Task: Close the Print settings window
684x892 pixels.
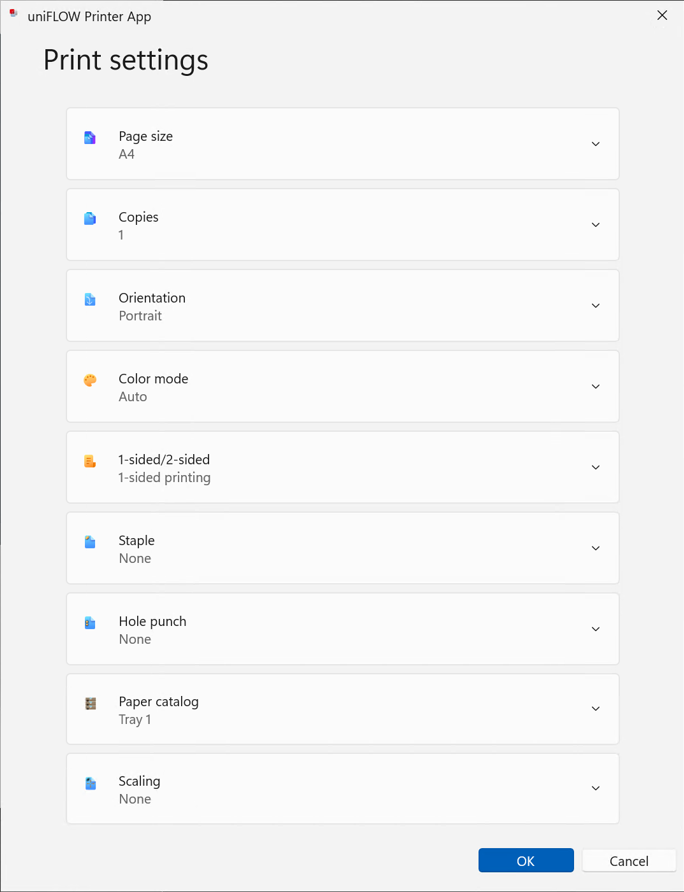Action: coord(662,15)
